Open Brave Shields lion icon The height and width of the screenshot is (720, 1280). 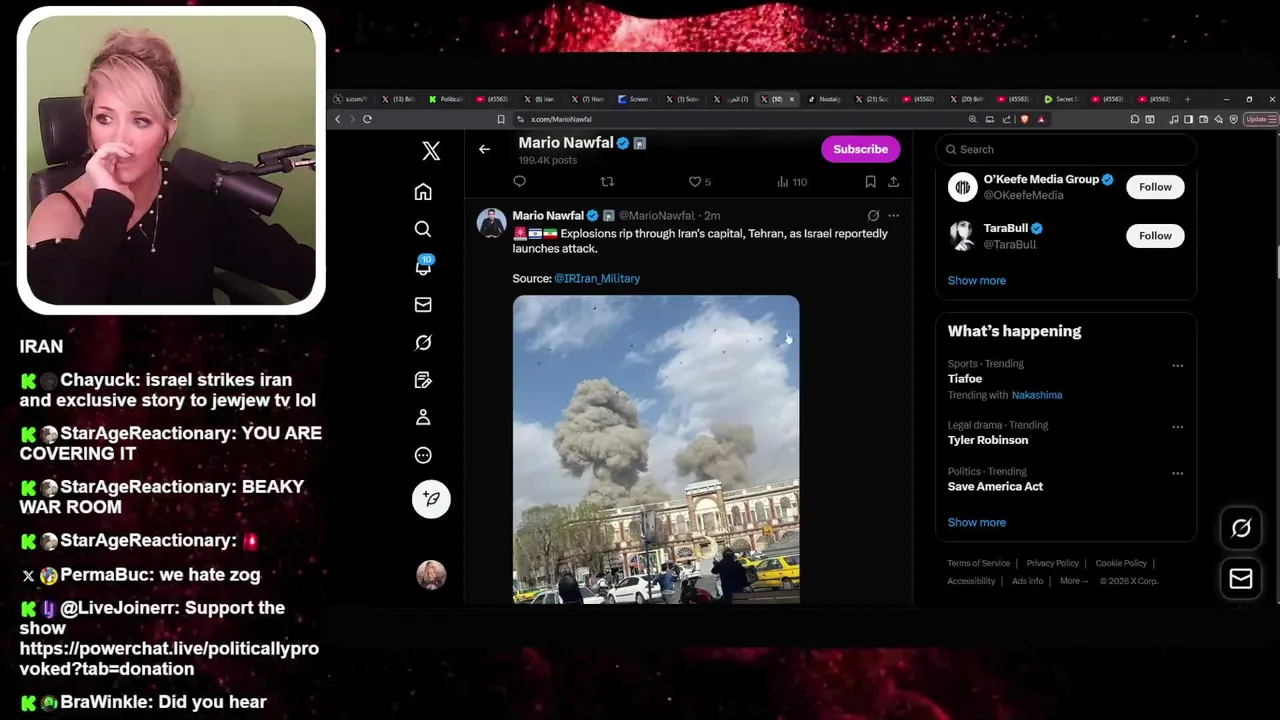(1024, 119)
